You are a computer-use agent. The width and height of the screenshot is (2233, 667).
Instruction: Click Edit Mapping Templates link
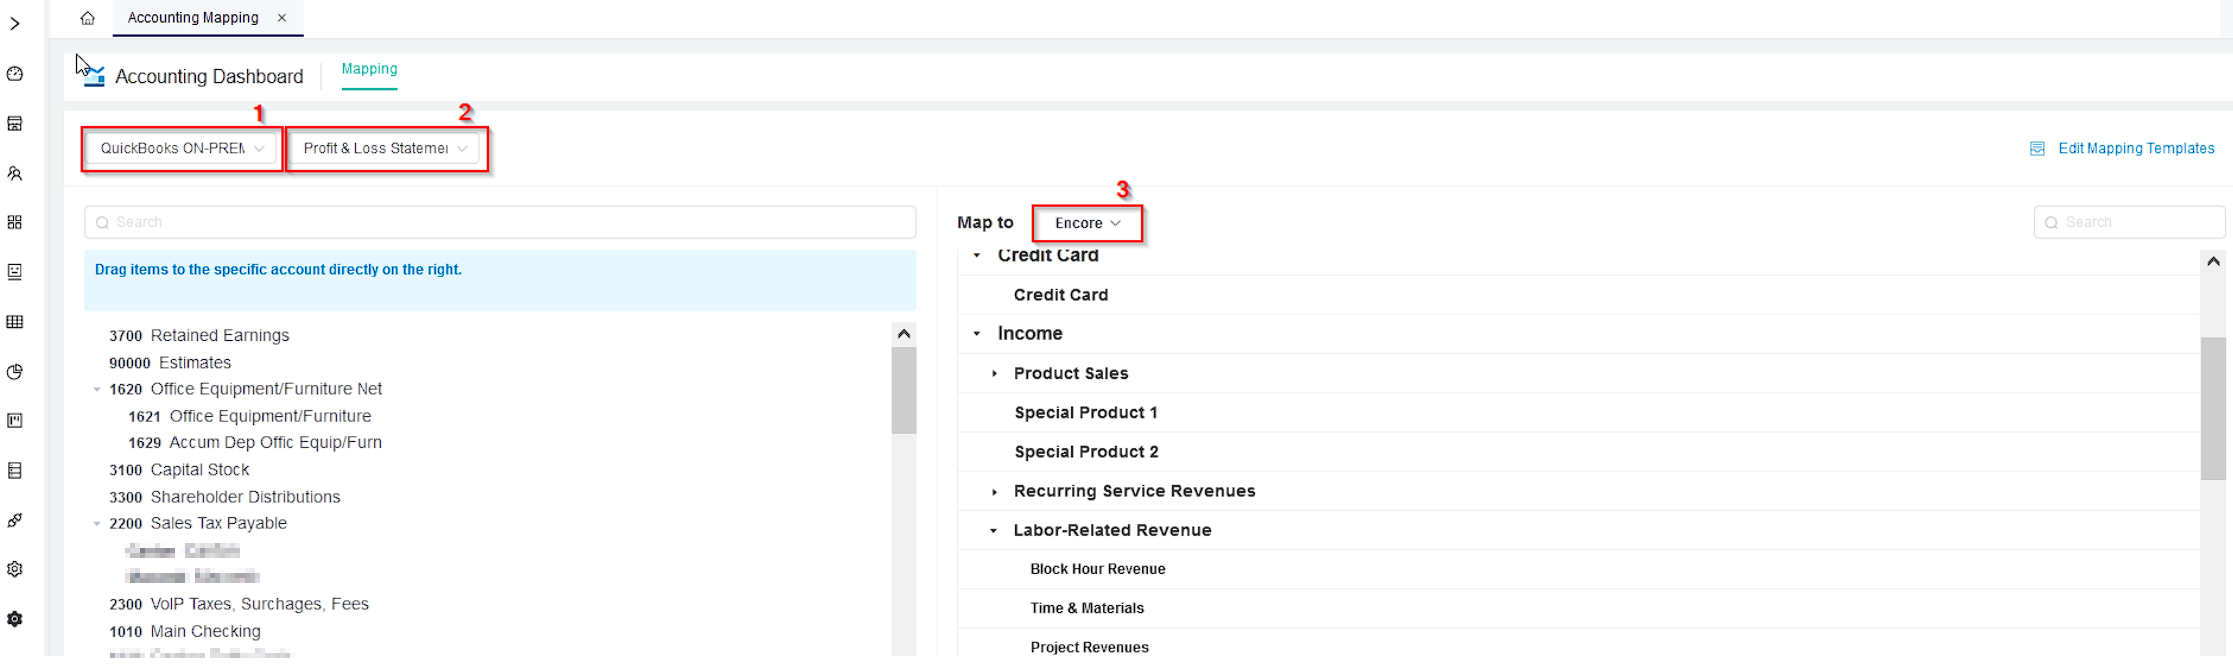coord(2135,149)
